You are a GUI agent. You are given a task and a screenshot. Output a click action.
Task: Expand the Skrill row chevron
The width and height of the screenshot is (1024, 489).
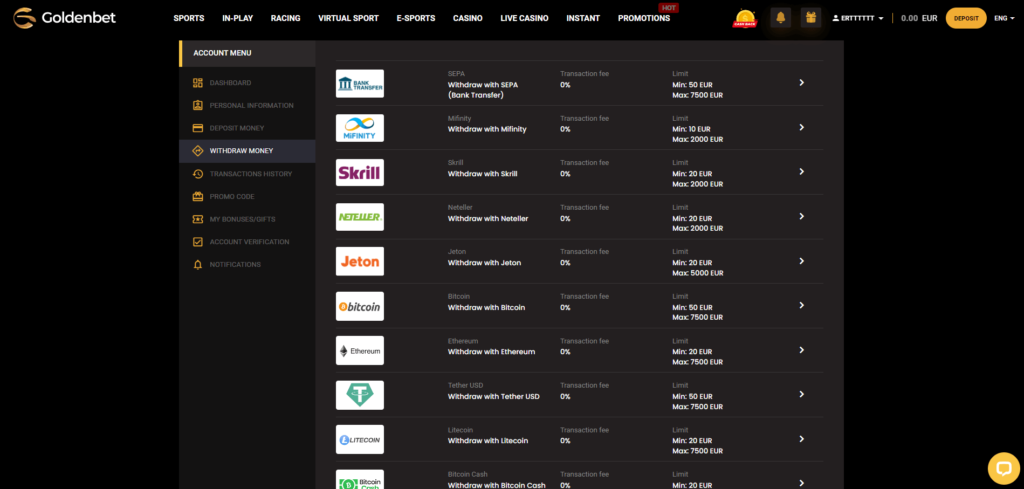(802, 172)
